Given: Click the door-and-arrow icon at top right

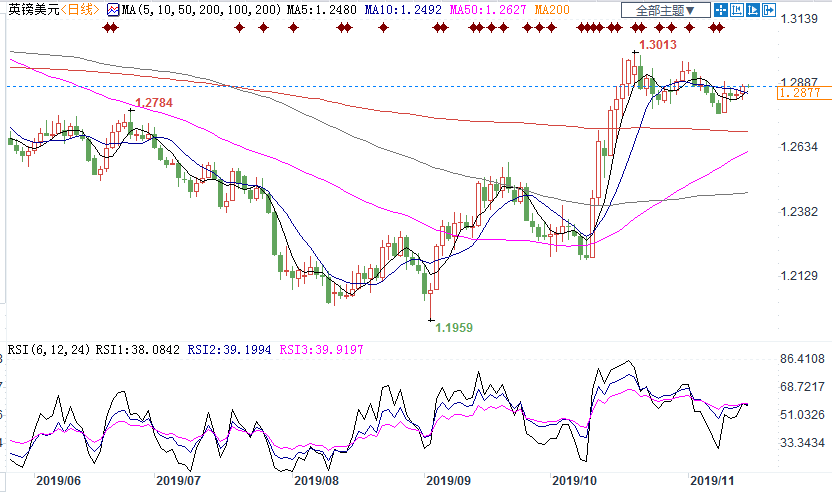Looking at the screenshot, I should tap(769, 10).
